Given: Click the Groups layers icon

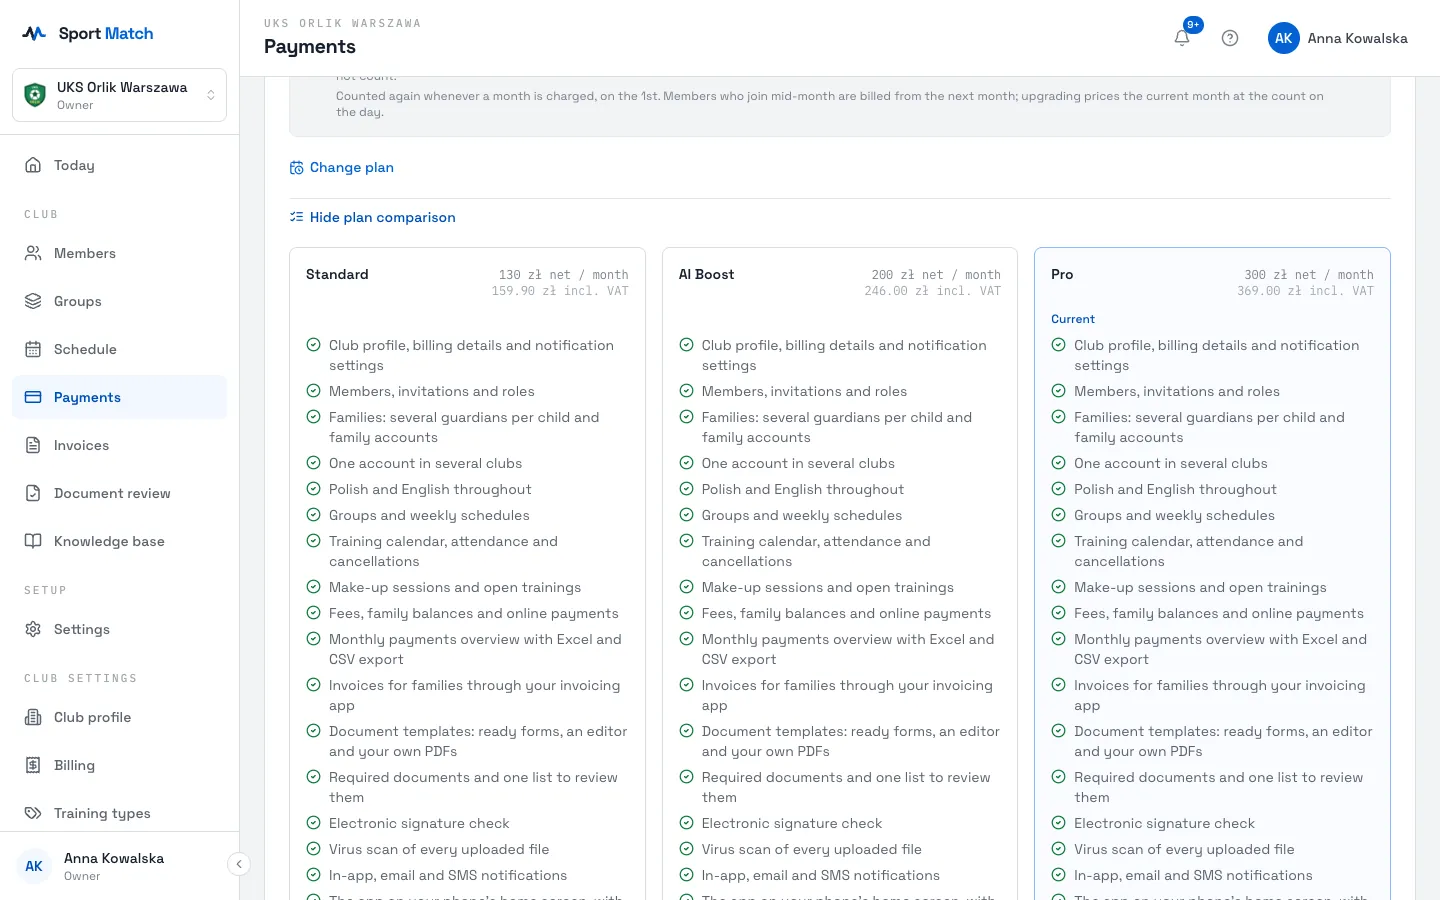Looking at the screenshot, I should coord(33,301).
